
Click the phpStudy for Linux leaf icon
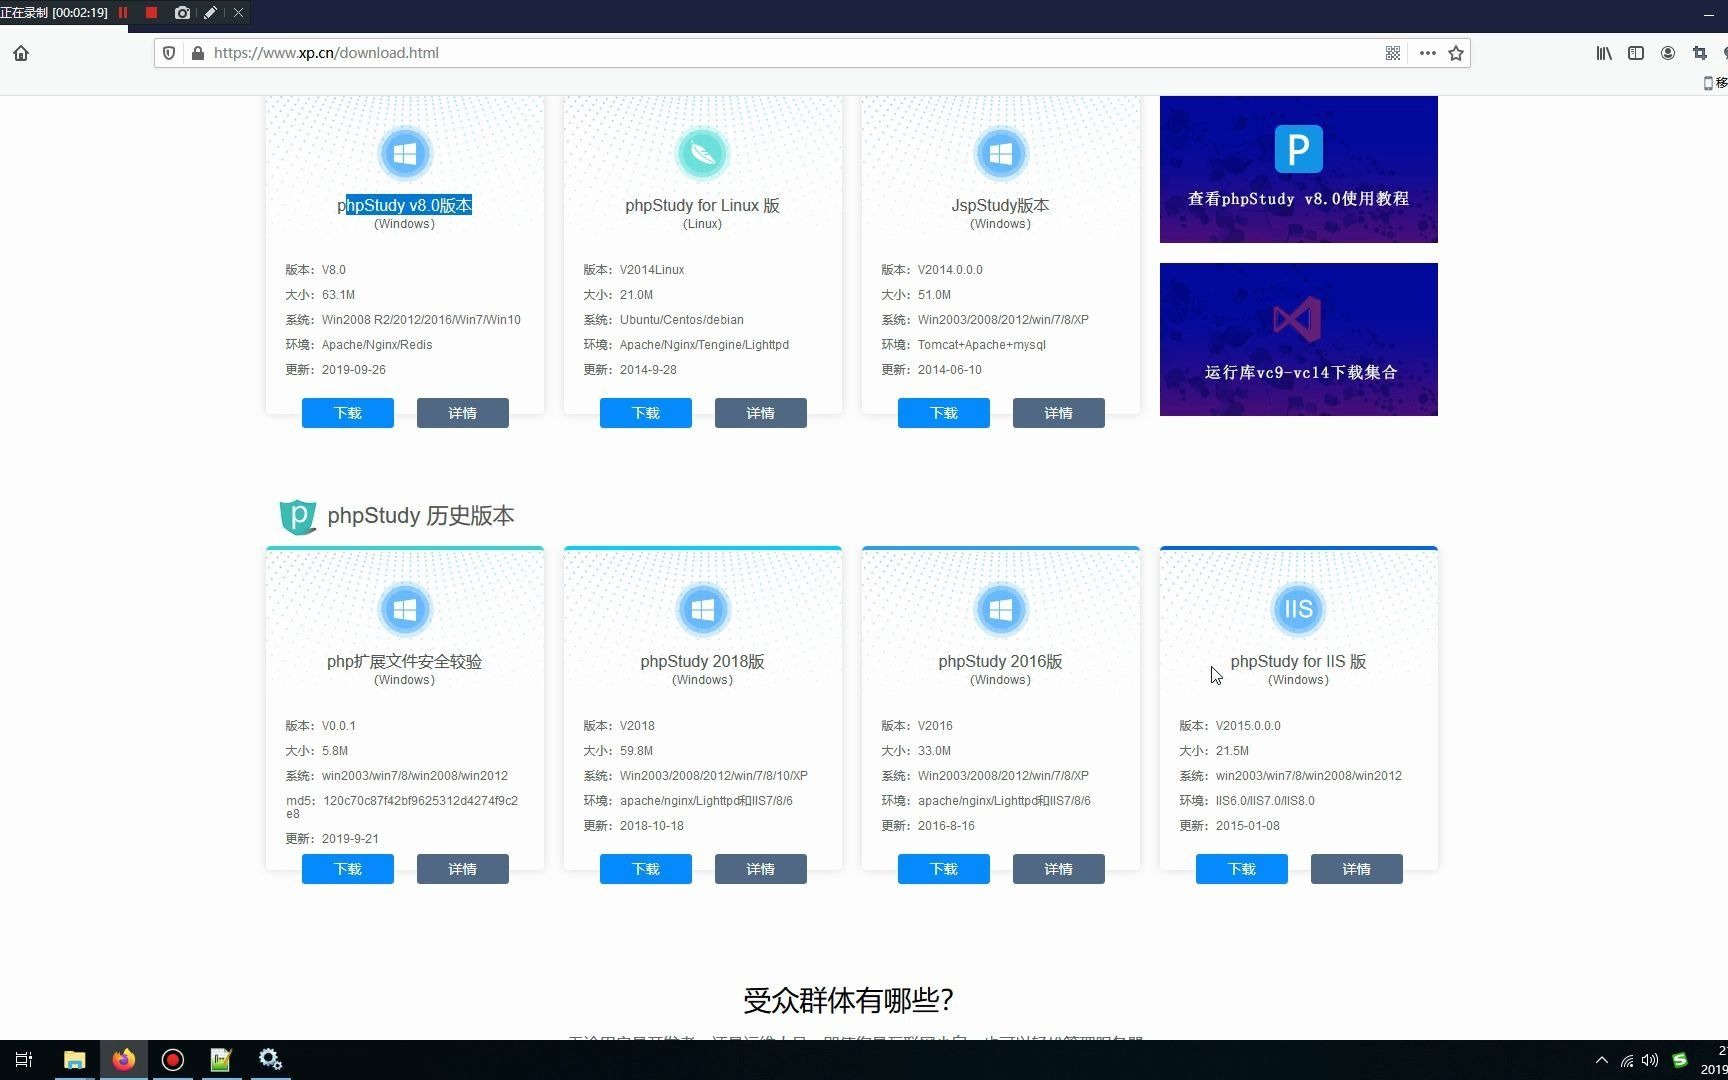tap(703, 154)
